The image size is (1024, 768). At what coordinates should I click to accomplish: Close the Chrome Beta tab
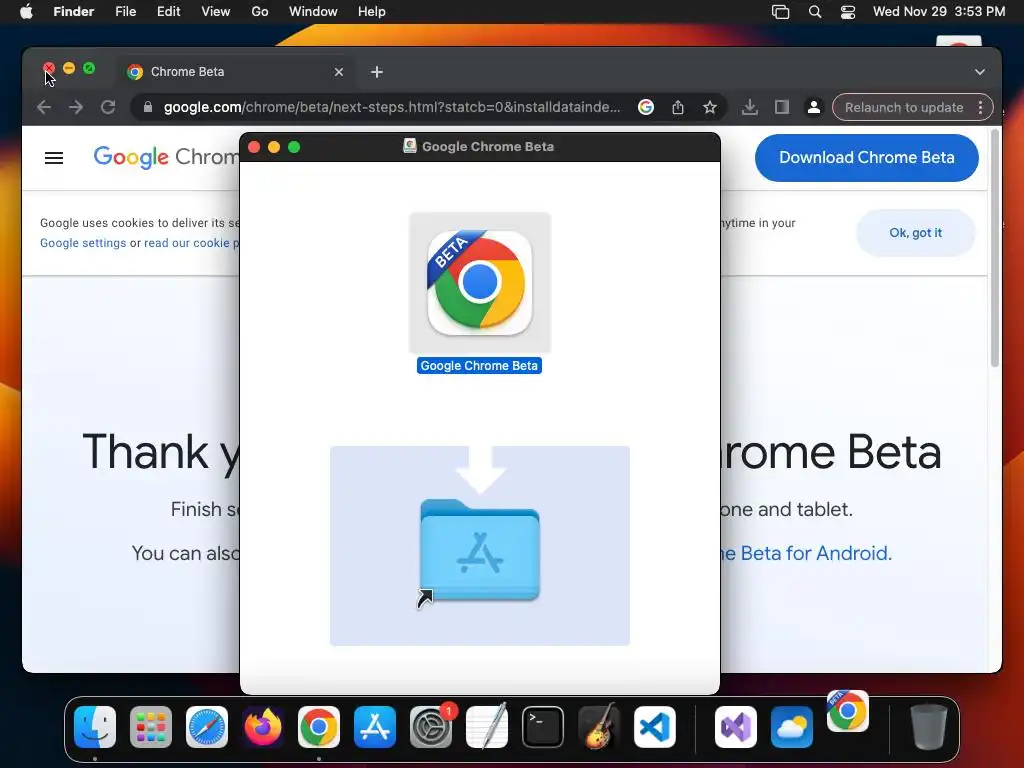tap(338, 72)
